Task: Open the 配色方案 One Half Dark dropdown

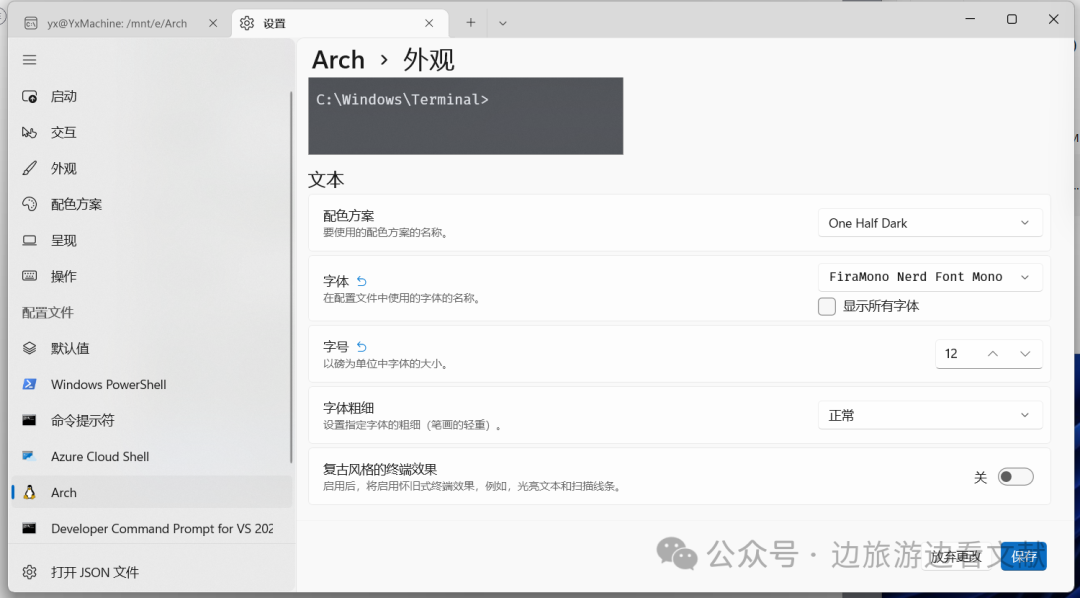Action: [x=930, y=223]
